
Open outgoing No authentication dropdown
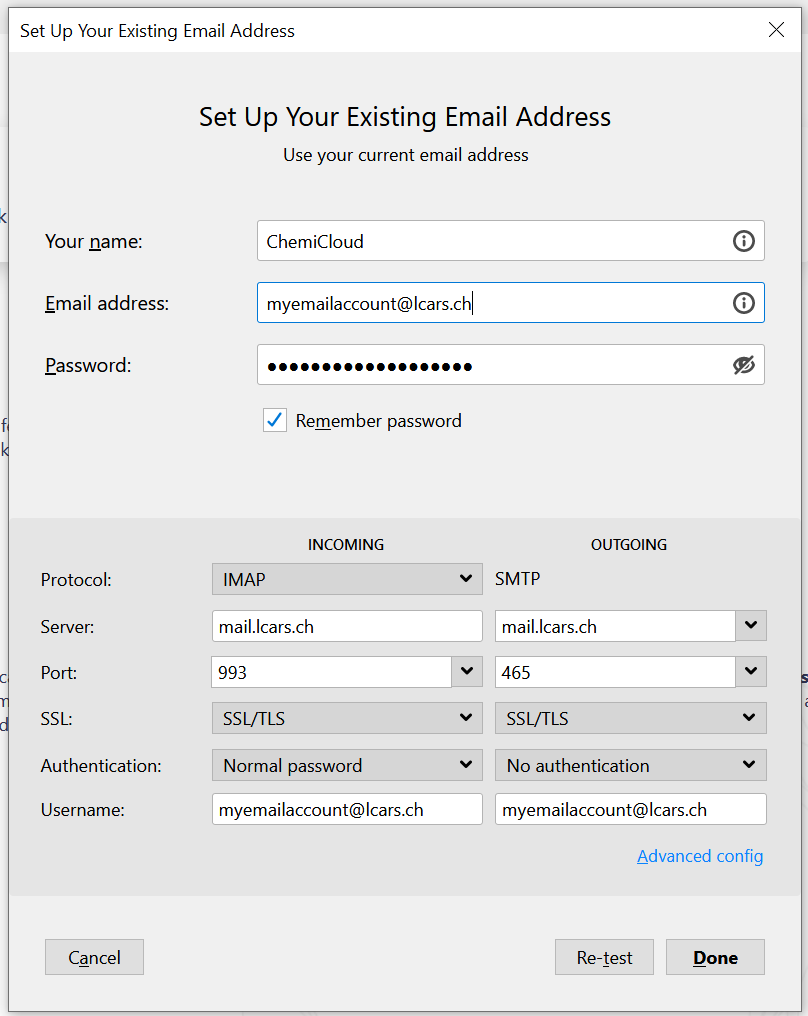point(630,765)
